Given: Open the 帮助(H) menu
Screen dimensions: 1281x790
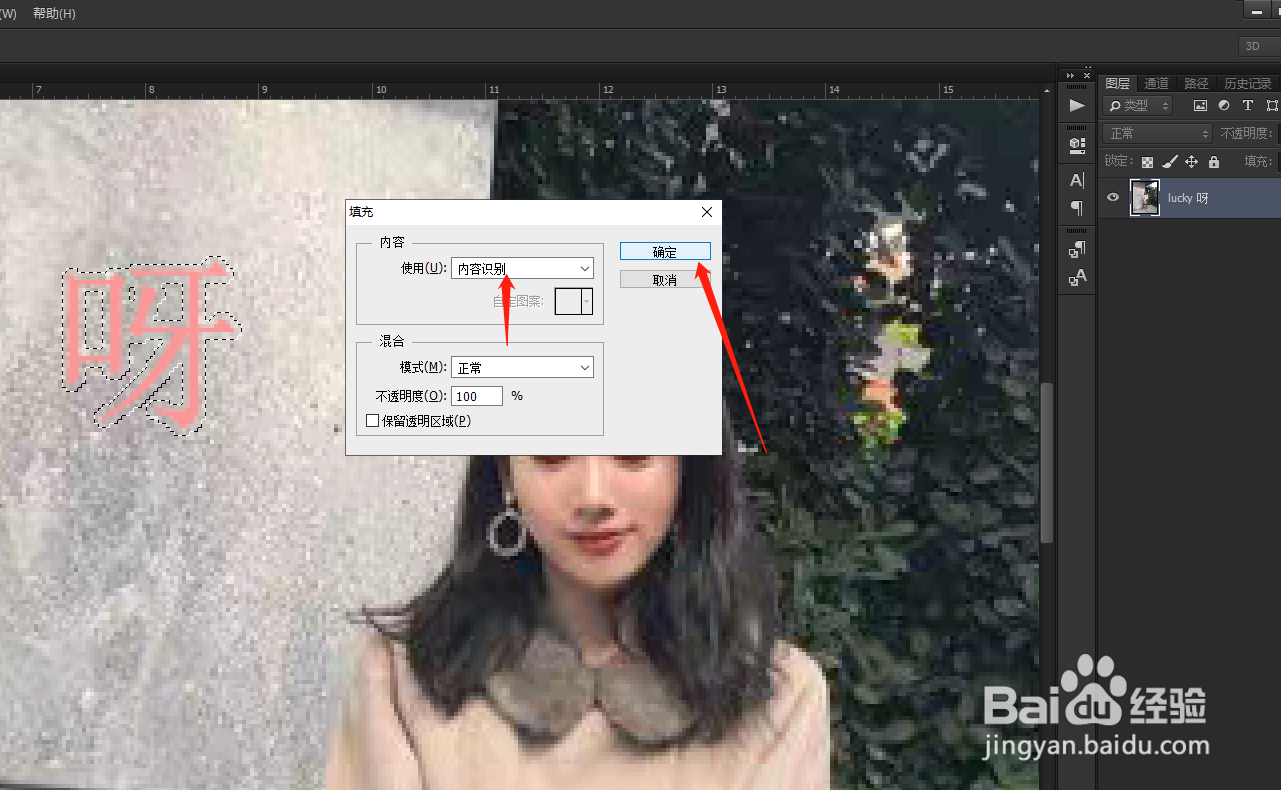Looking at the screenshot, I should [x=54, y=14].
